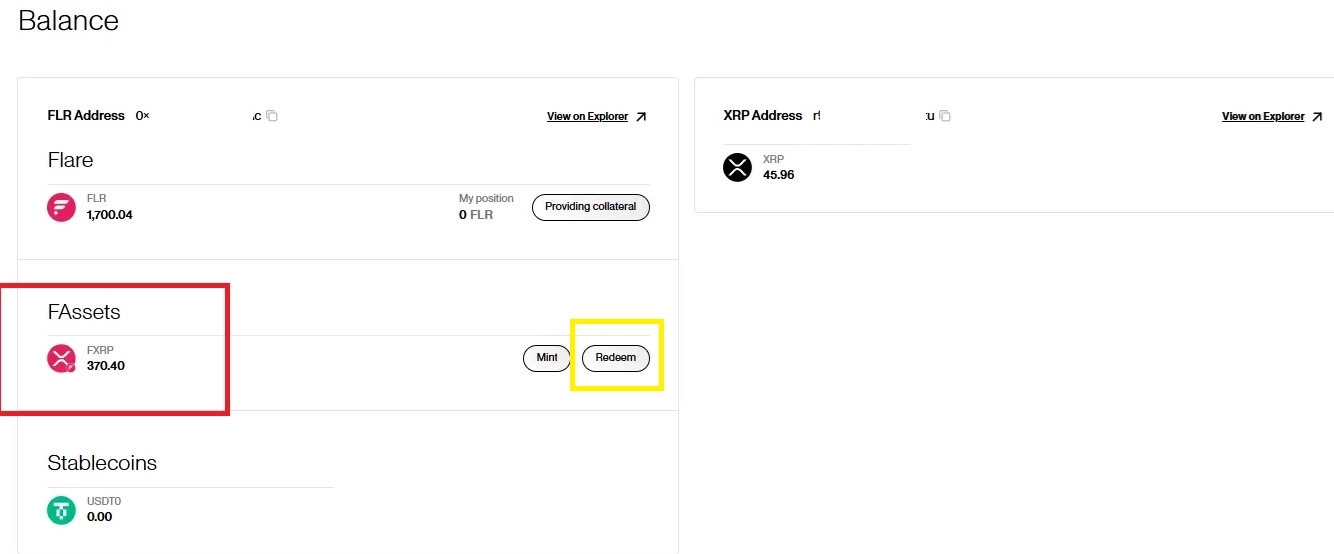Select the XRP balance value 45.96
Image resolution: width=1334 pixels, height=554 pixels.
[779, 174]
